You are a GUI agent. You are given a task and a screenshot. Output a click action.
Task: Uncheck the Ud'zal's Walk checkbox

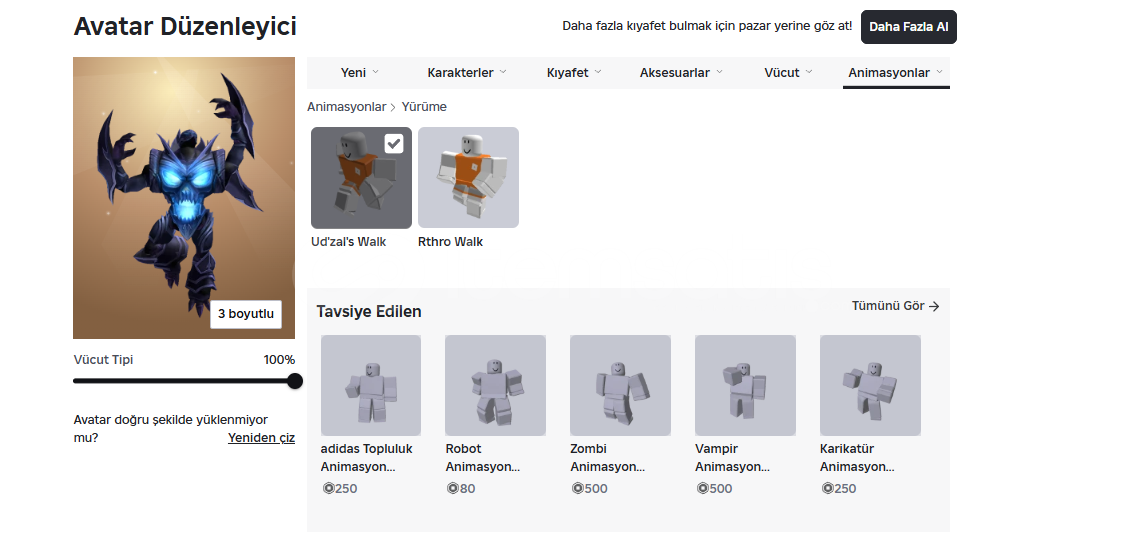point(394,144)
